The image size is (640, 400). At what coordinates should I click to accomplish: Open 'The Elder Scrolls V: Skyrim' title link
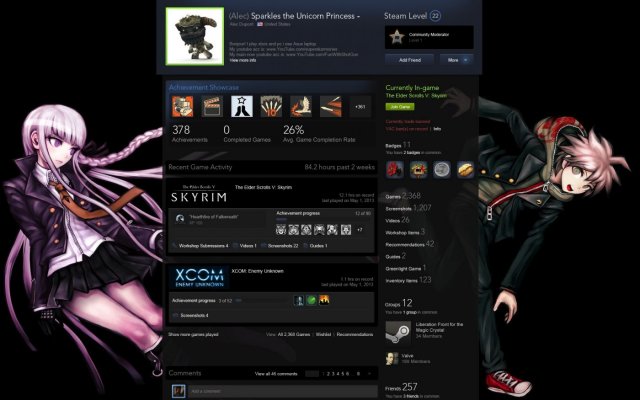263,187
